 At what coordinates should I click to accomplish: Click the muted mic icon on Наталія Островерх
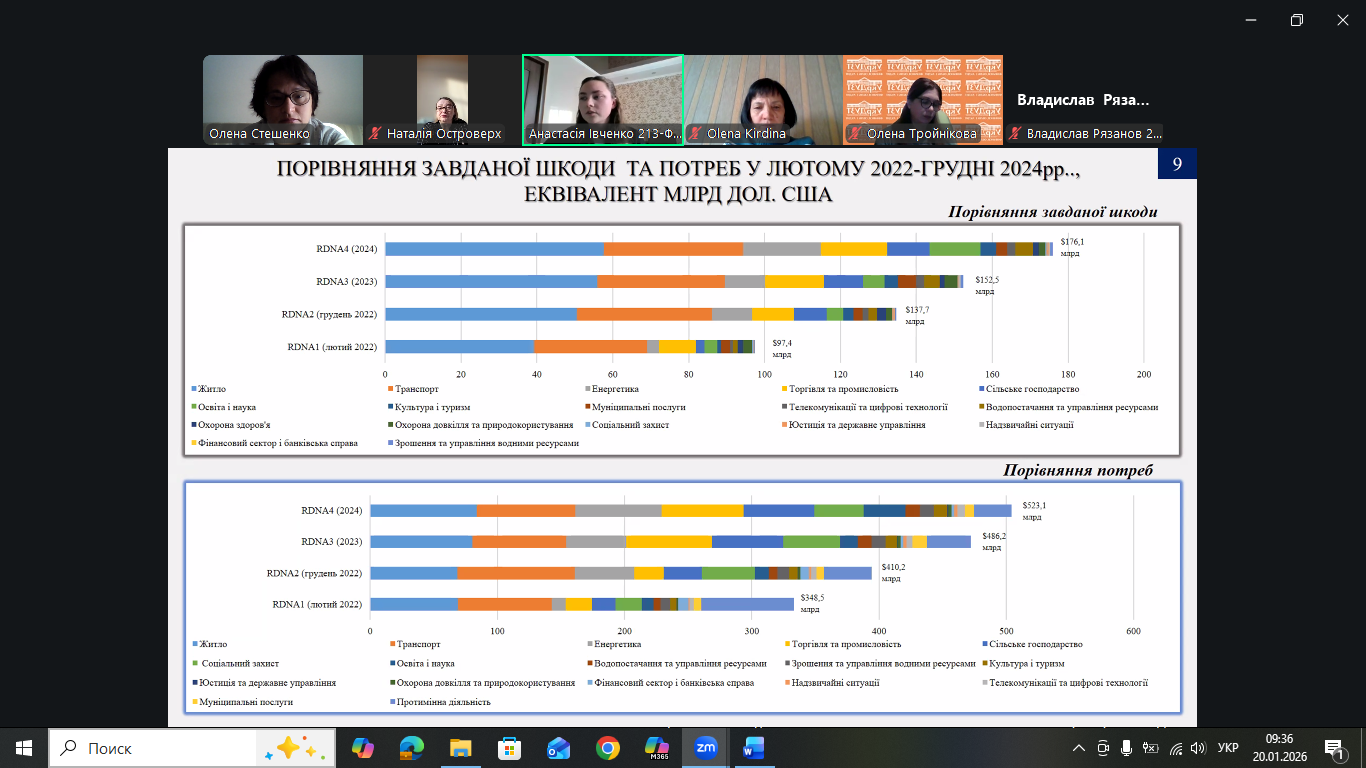374,134
